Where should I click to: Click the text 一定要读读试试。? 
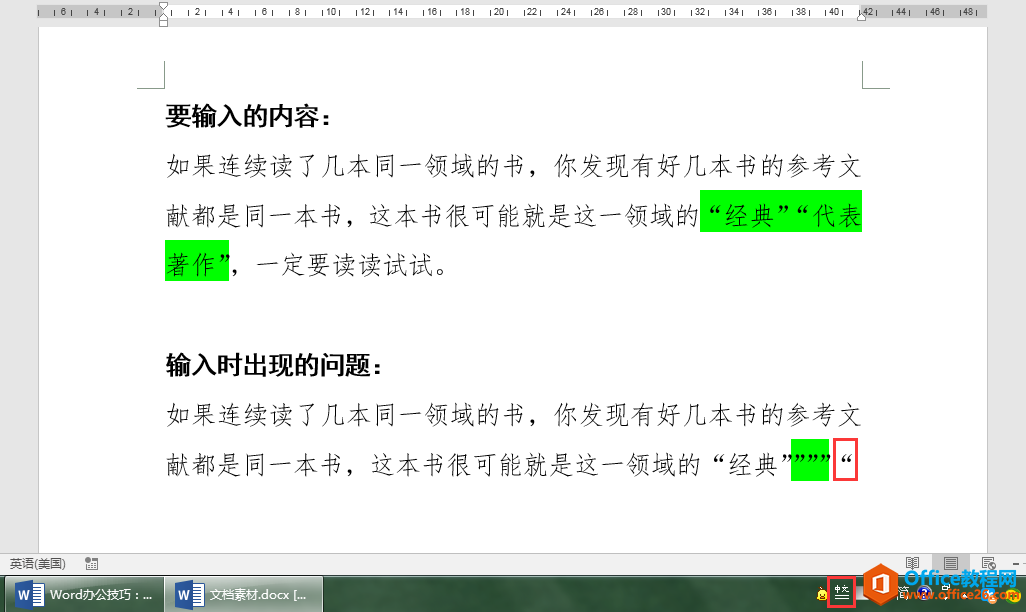point(351,265)
